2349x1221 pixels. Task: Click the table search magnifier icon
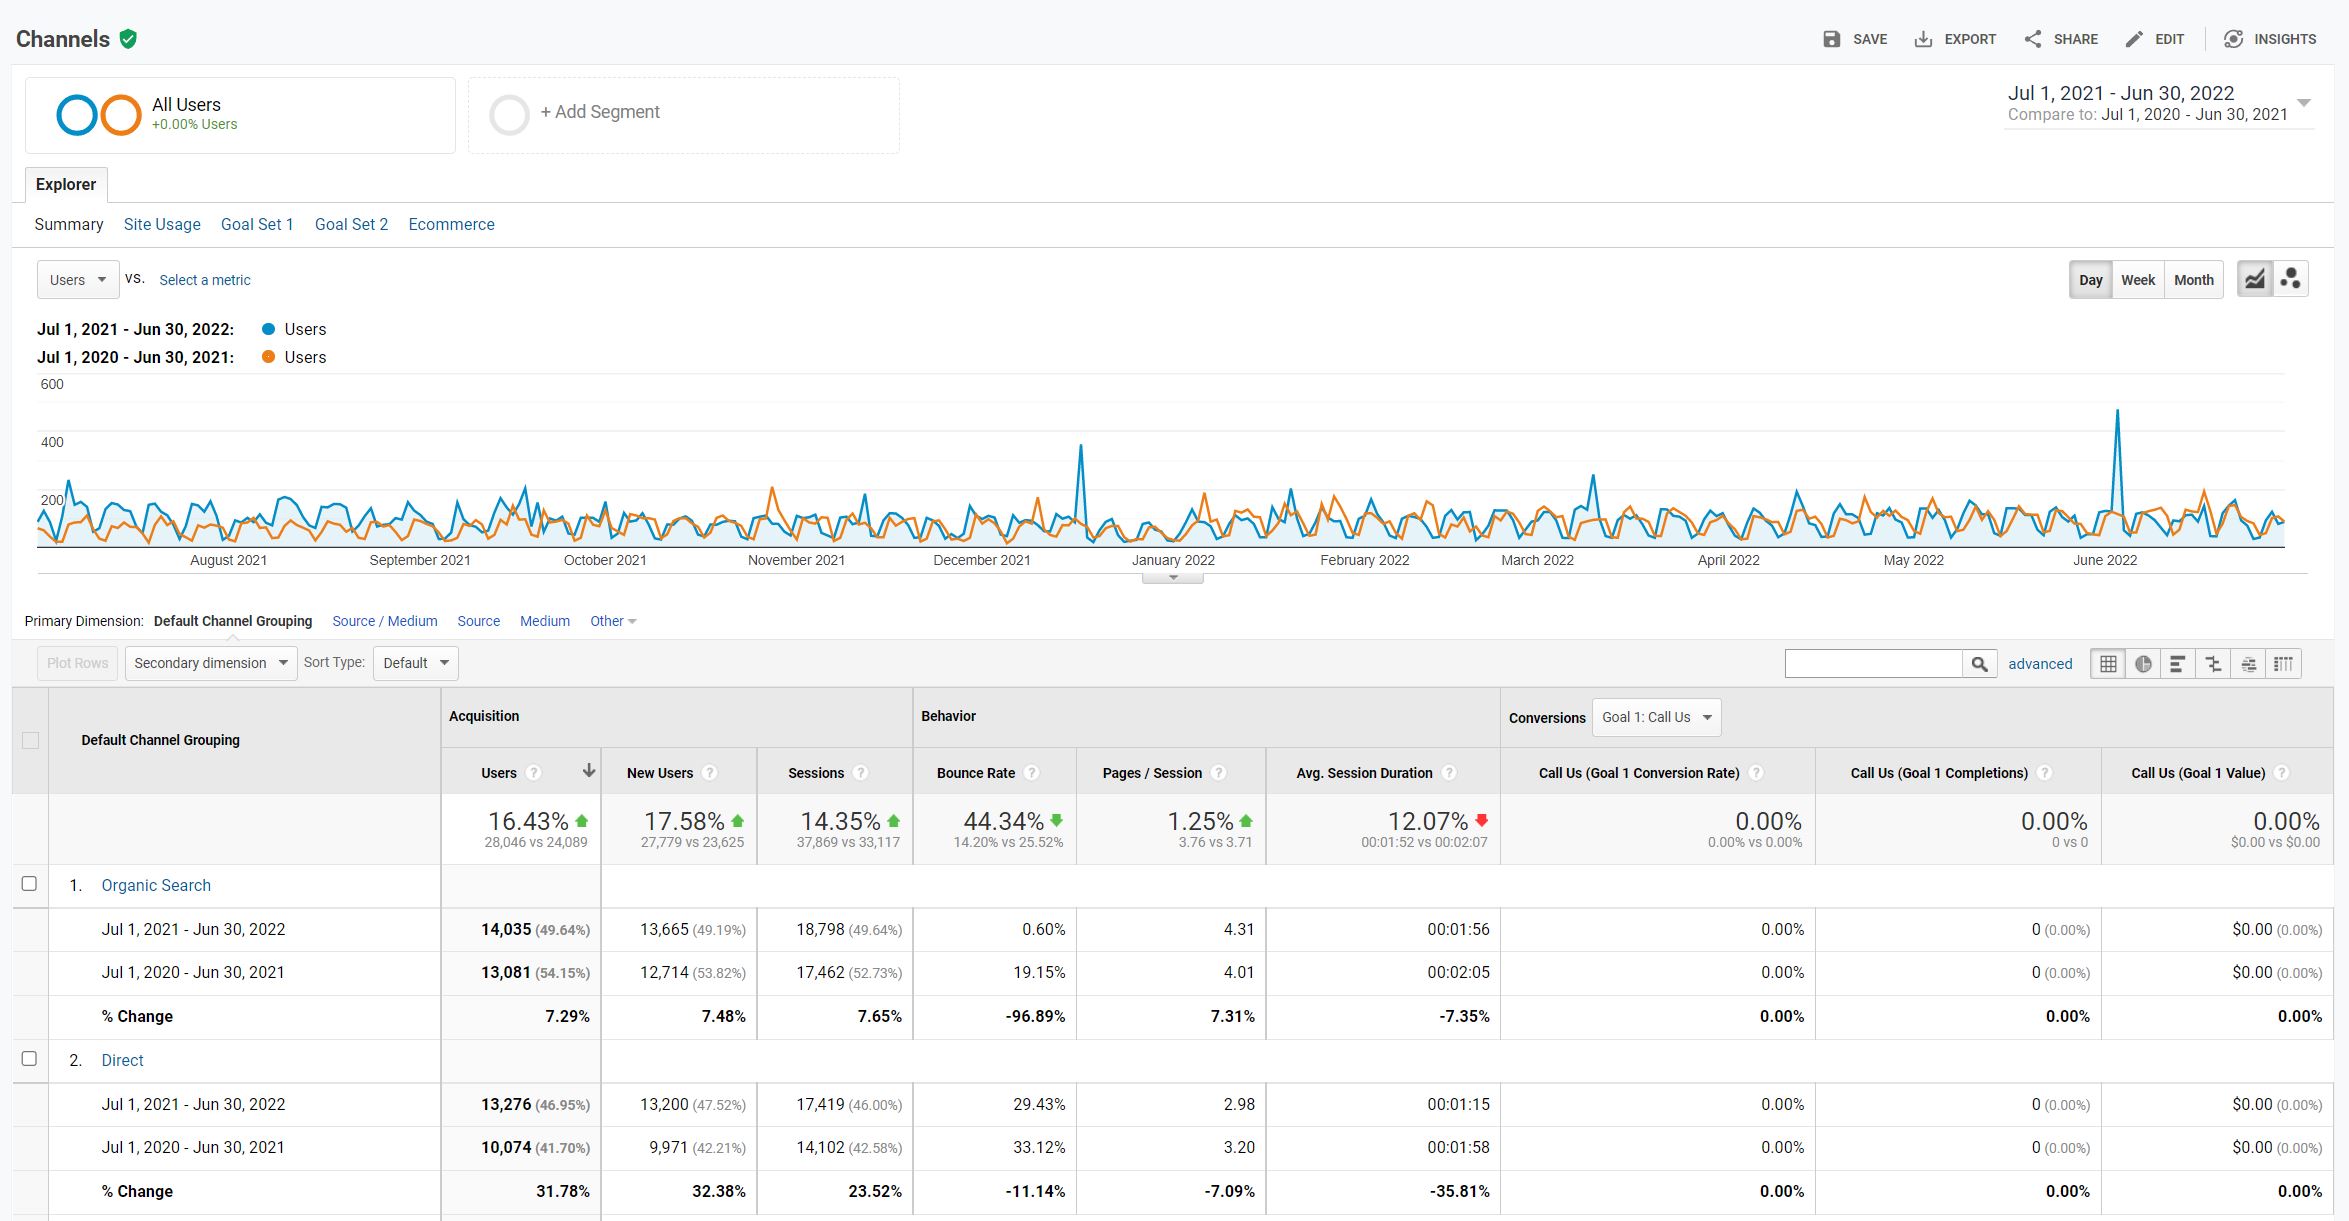click(x=1979, y=663)
